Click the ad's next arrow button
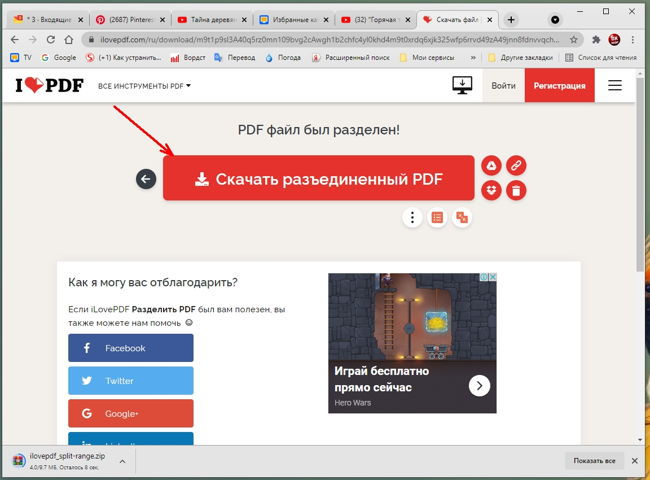This screenshot has width=650, height=480. tap(480, 386)
